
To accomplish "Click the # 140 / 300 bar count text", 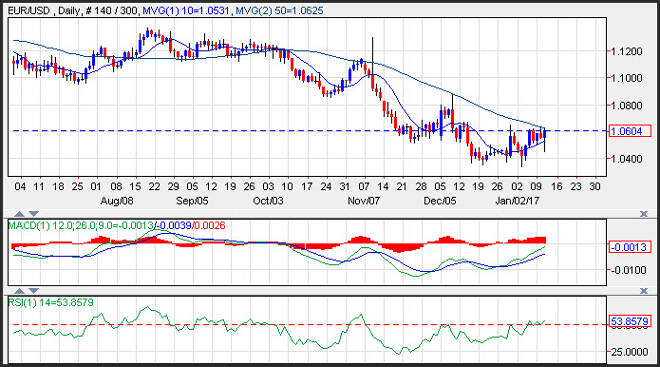I will click(x=111, y=11).
